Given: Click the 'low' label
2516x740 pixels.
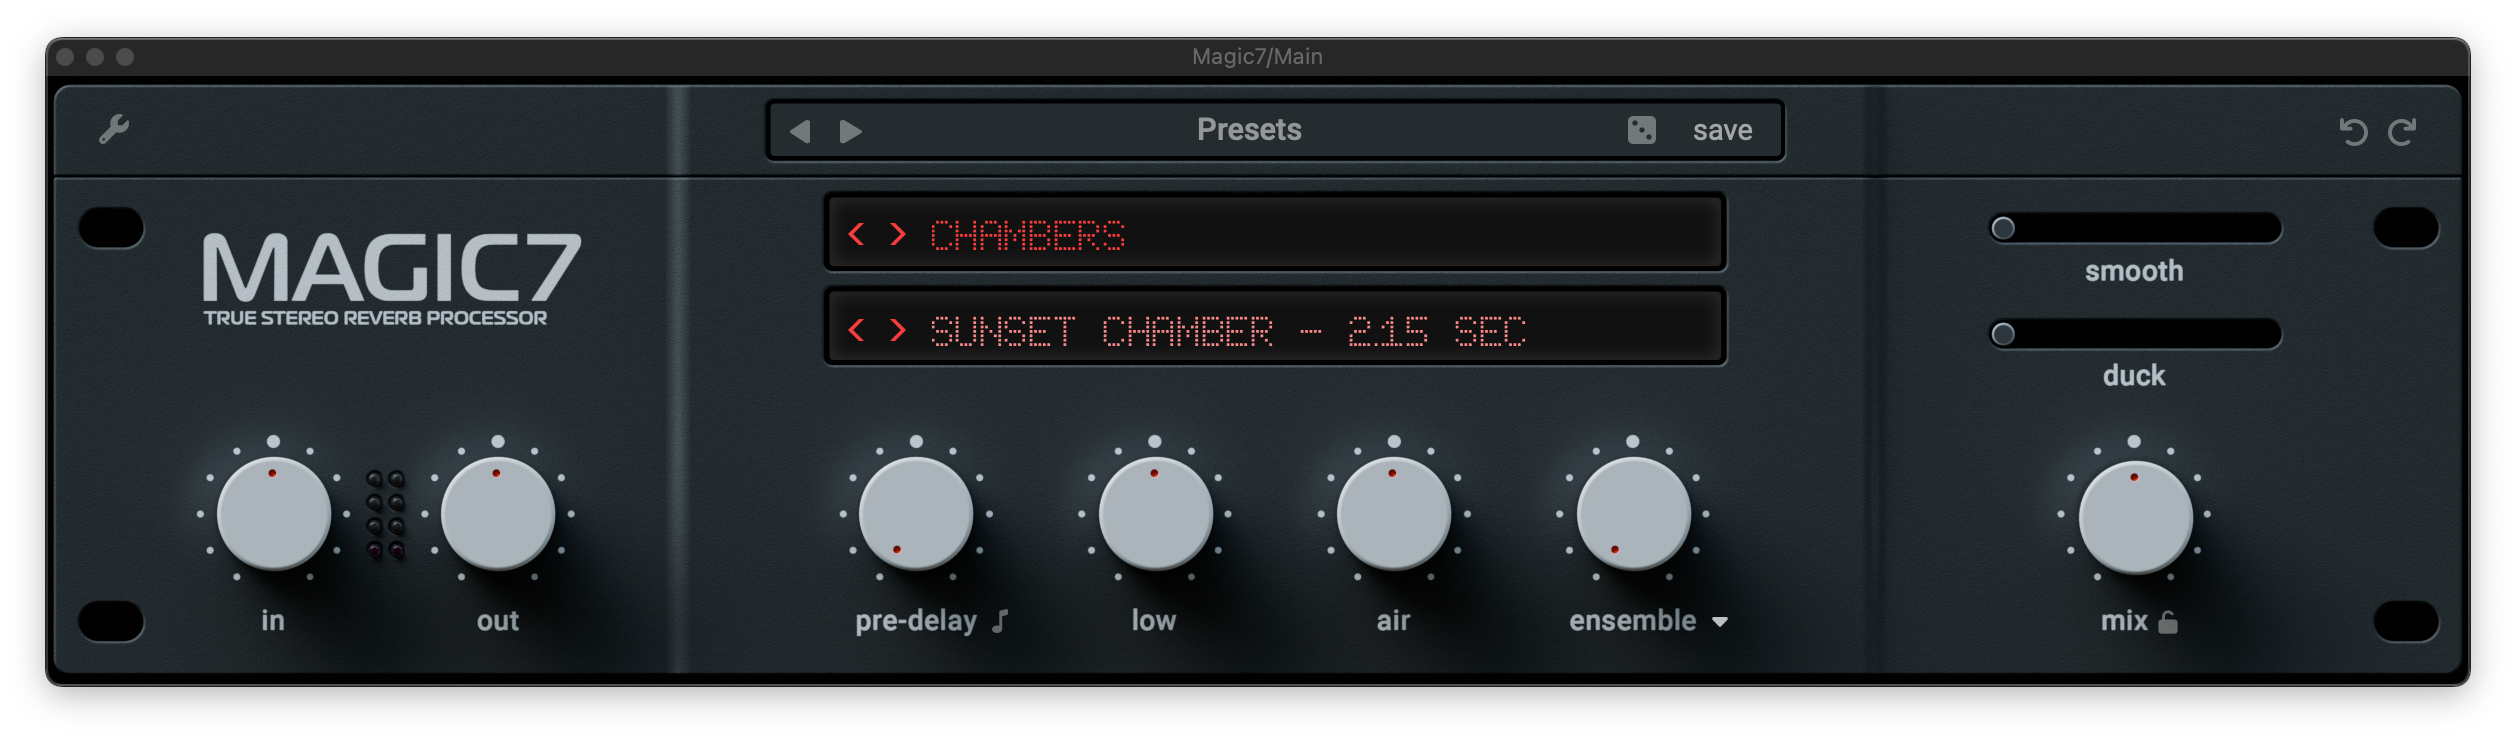Looking at the screenshot, I should tap(1154, 621).
